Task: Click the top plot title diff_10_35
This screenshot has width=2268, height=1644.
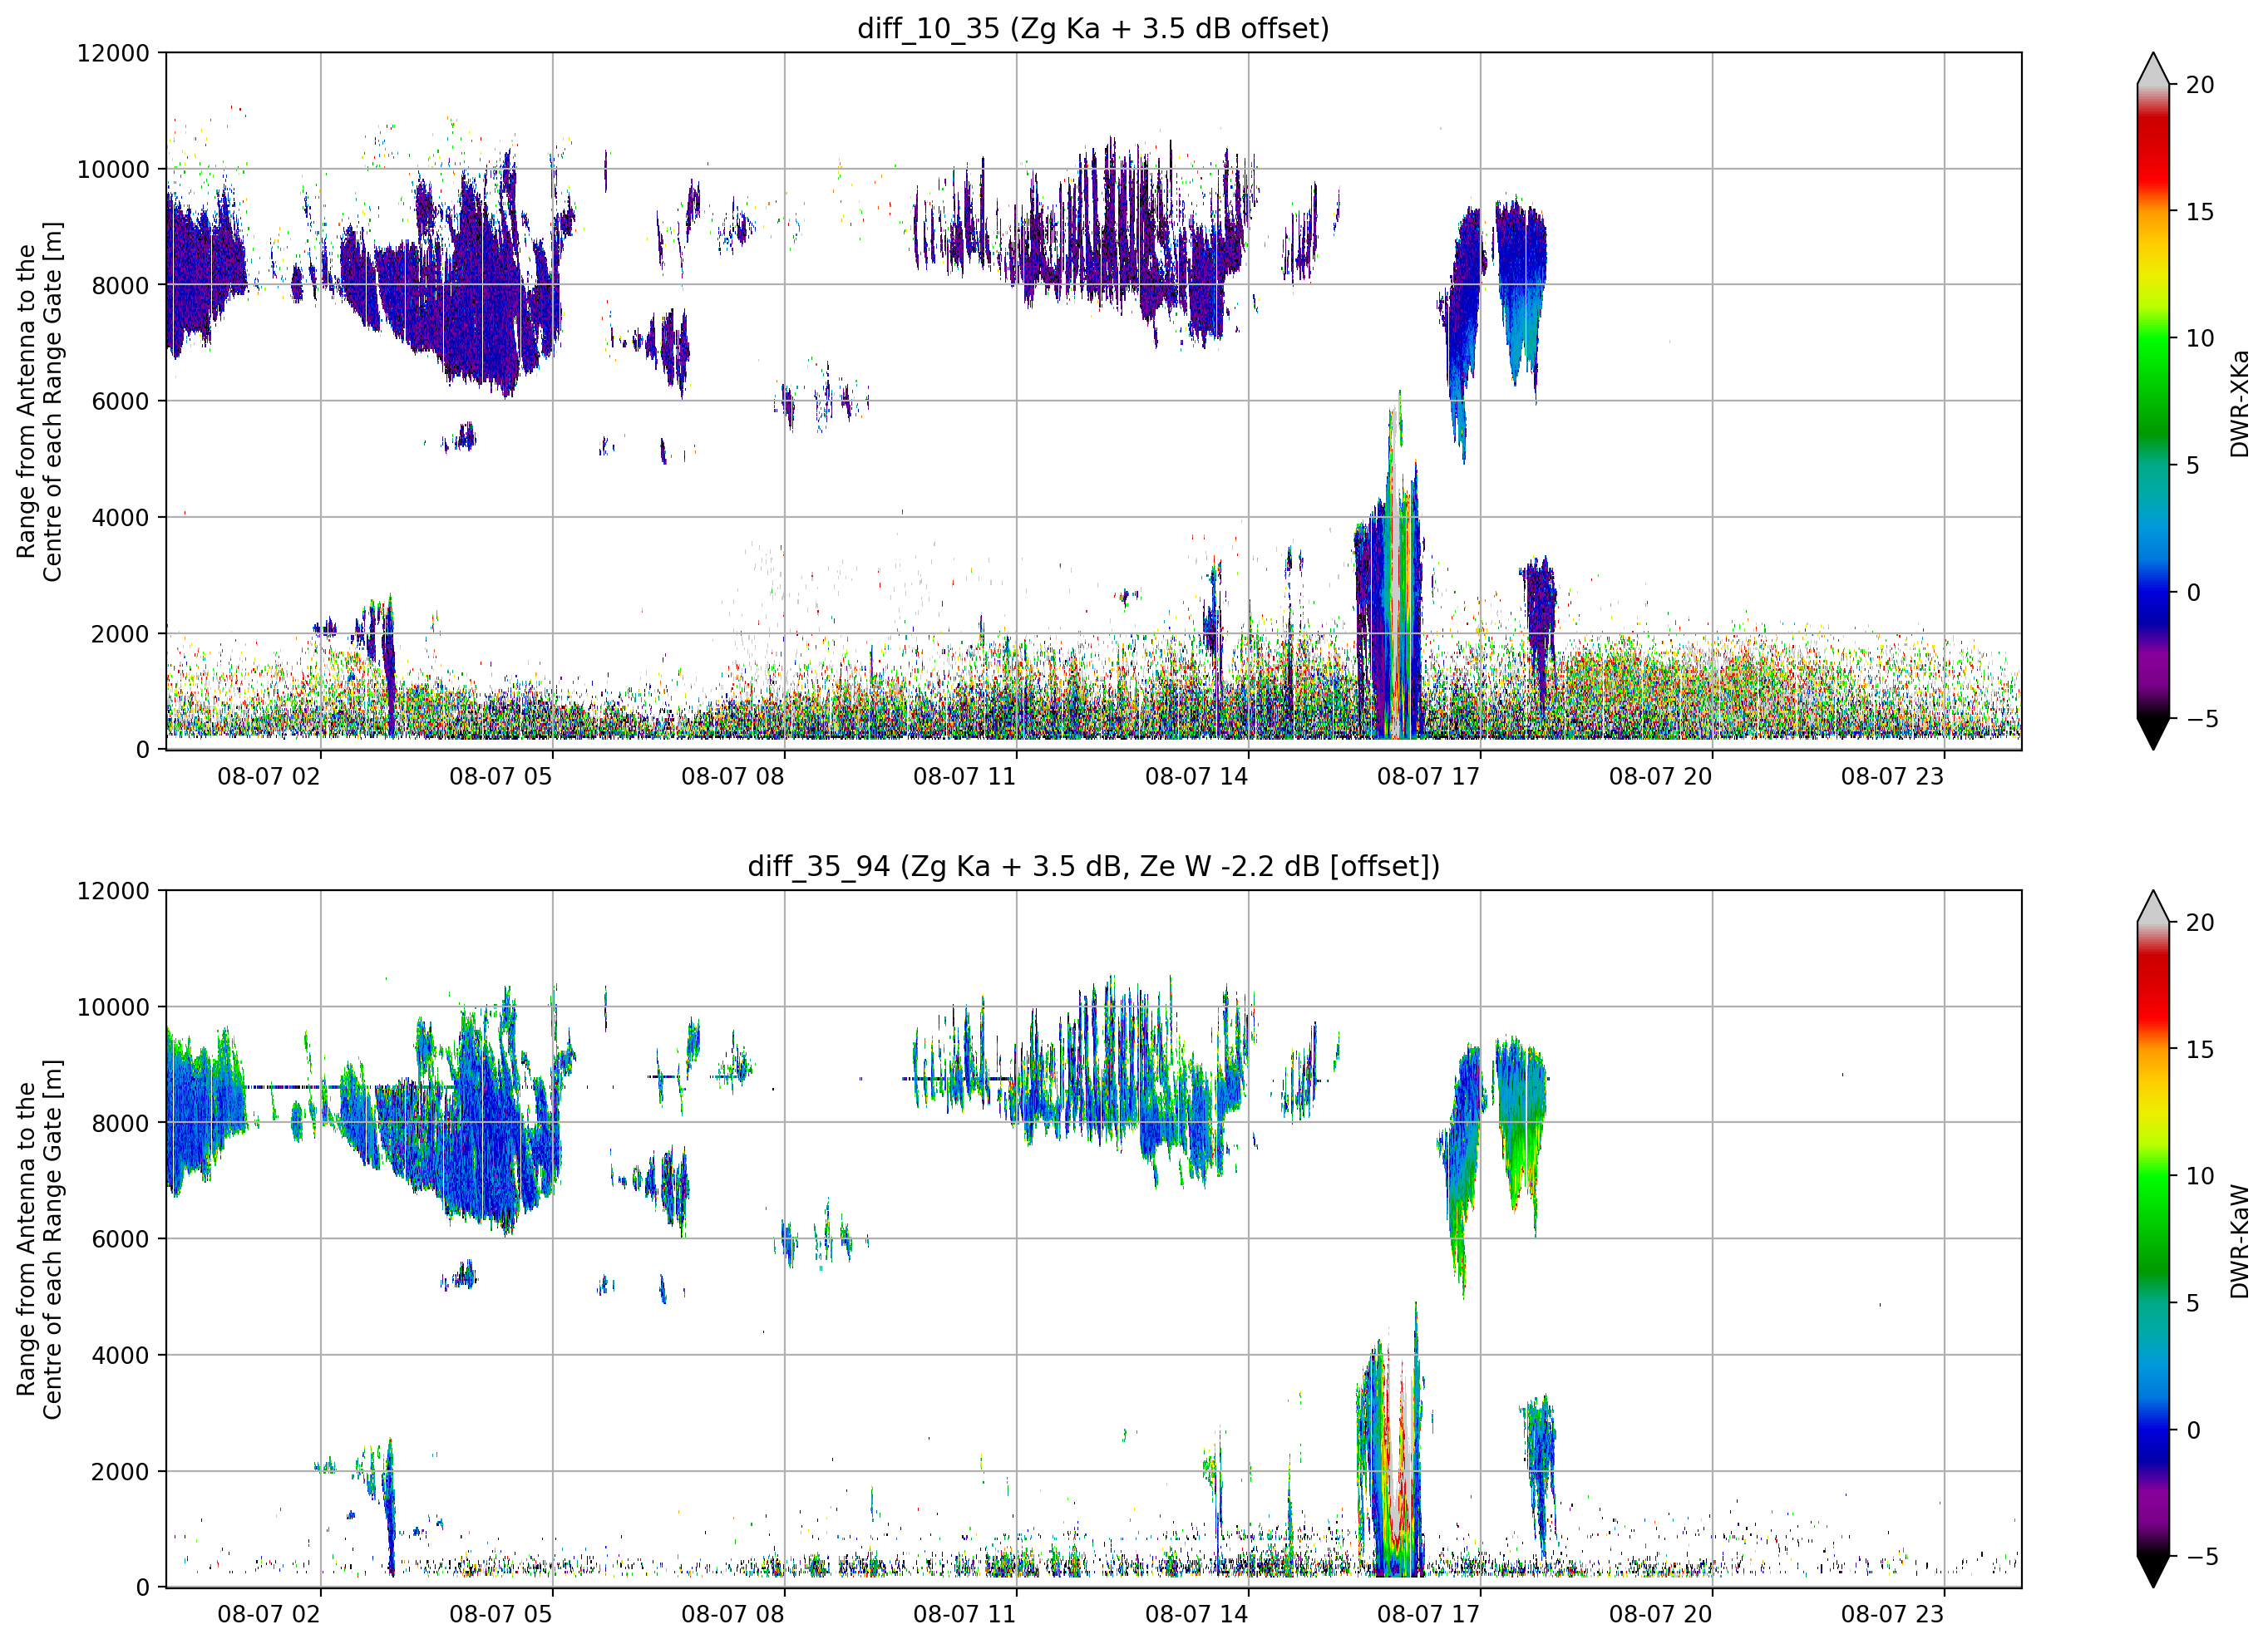Action: coord(1093,28)
